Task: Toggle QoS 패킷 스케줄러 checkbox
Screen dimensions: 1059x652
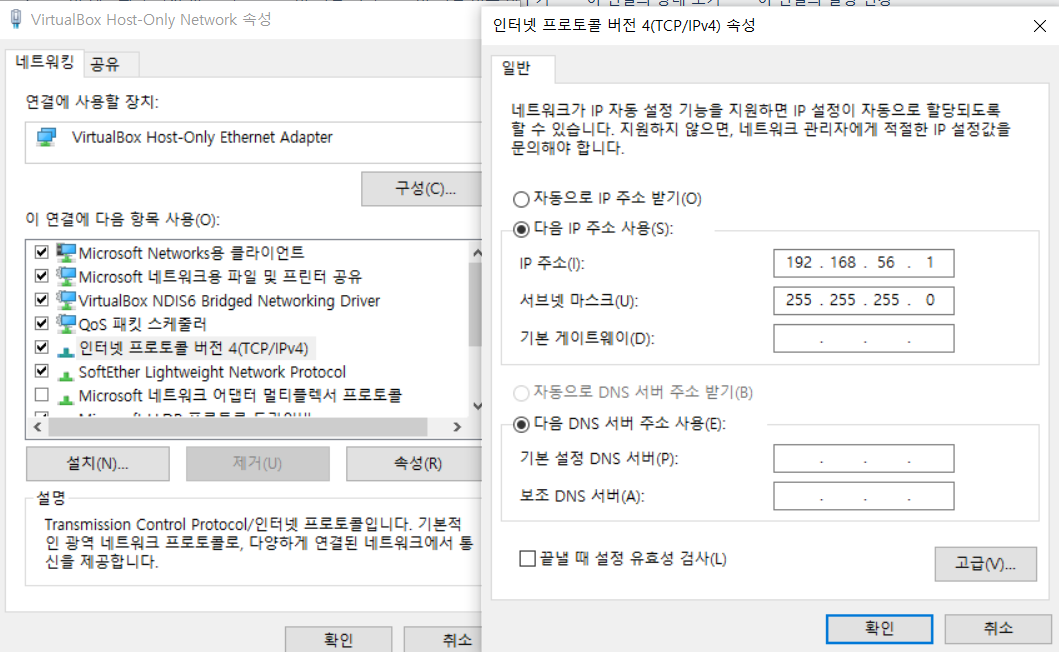Action: 42,323
